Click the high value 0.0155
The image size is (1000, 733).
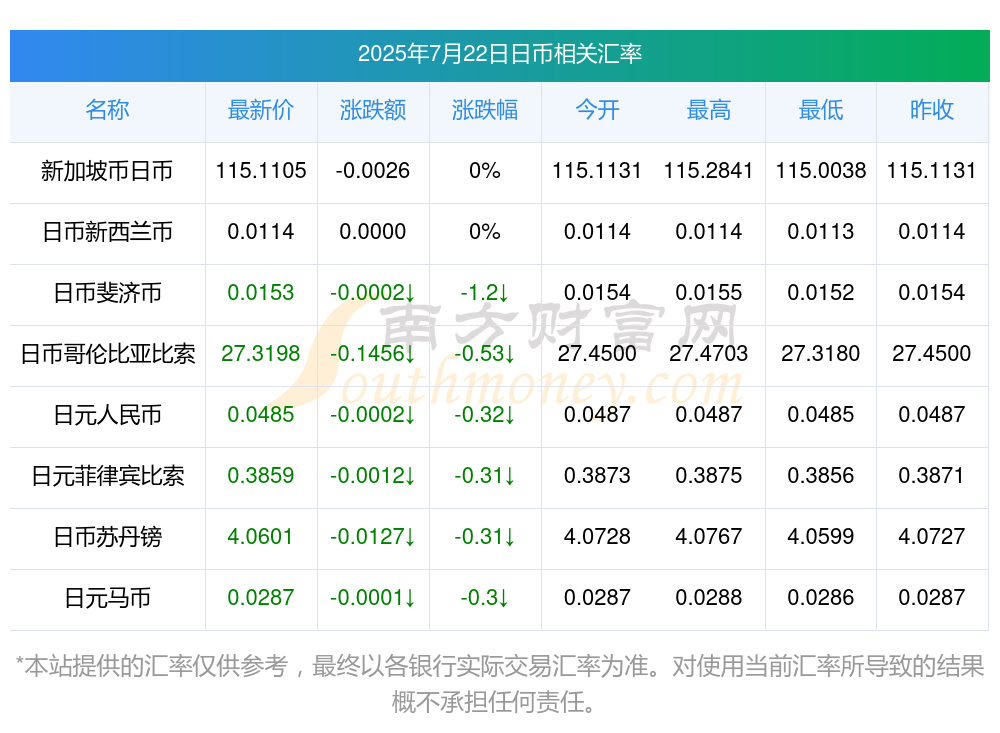[x=709, y=292]
